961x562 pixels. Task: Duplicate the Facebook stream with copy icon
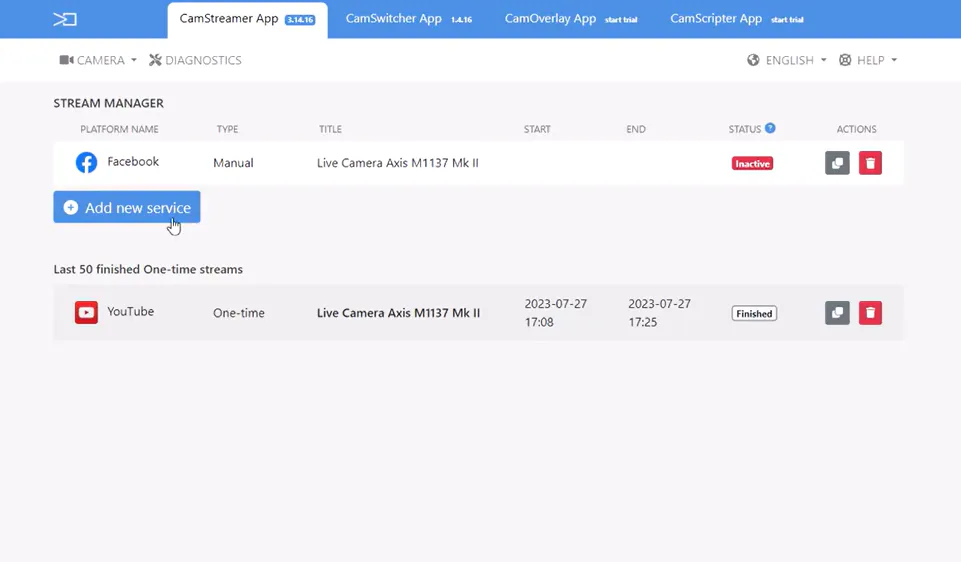click(x=837, y=163)
